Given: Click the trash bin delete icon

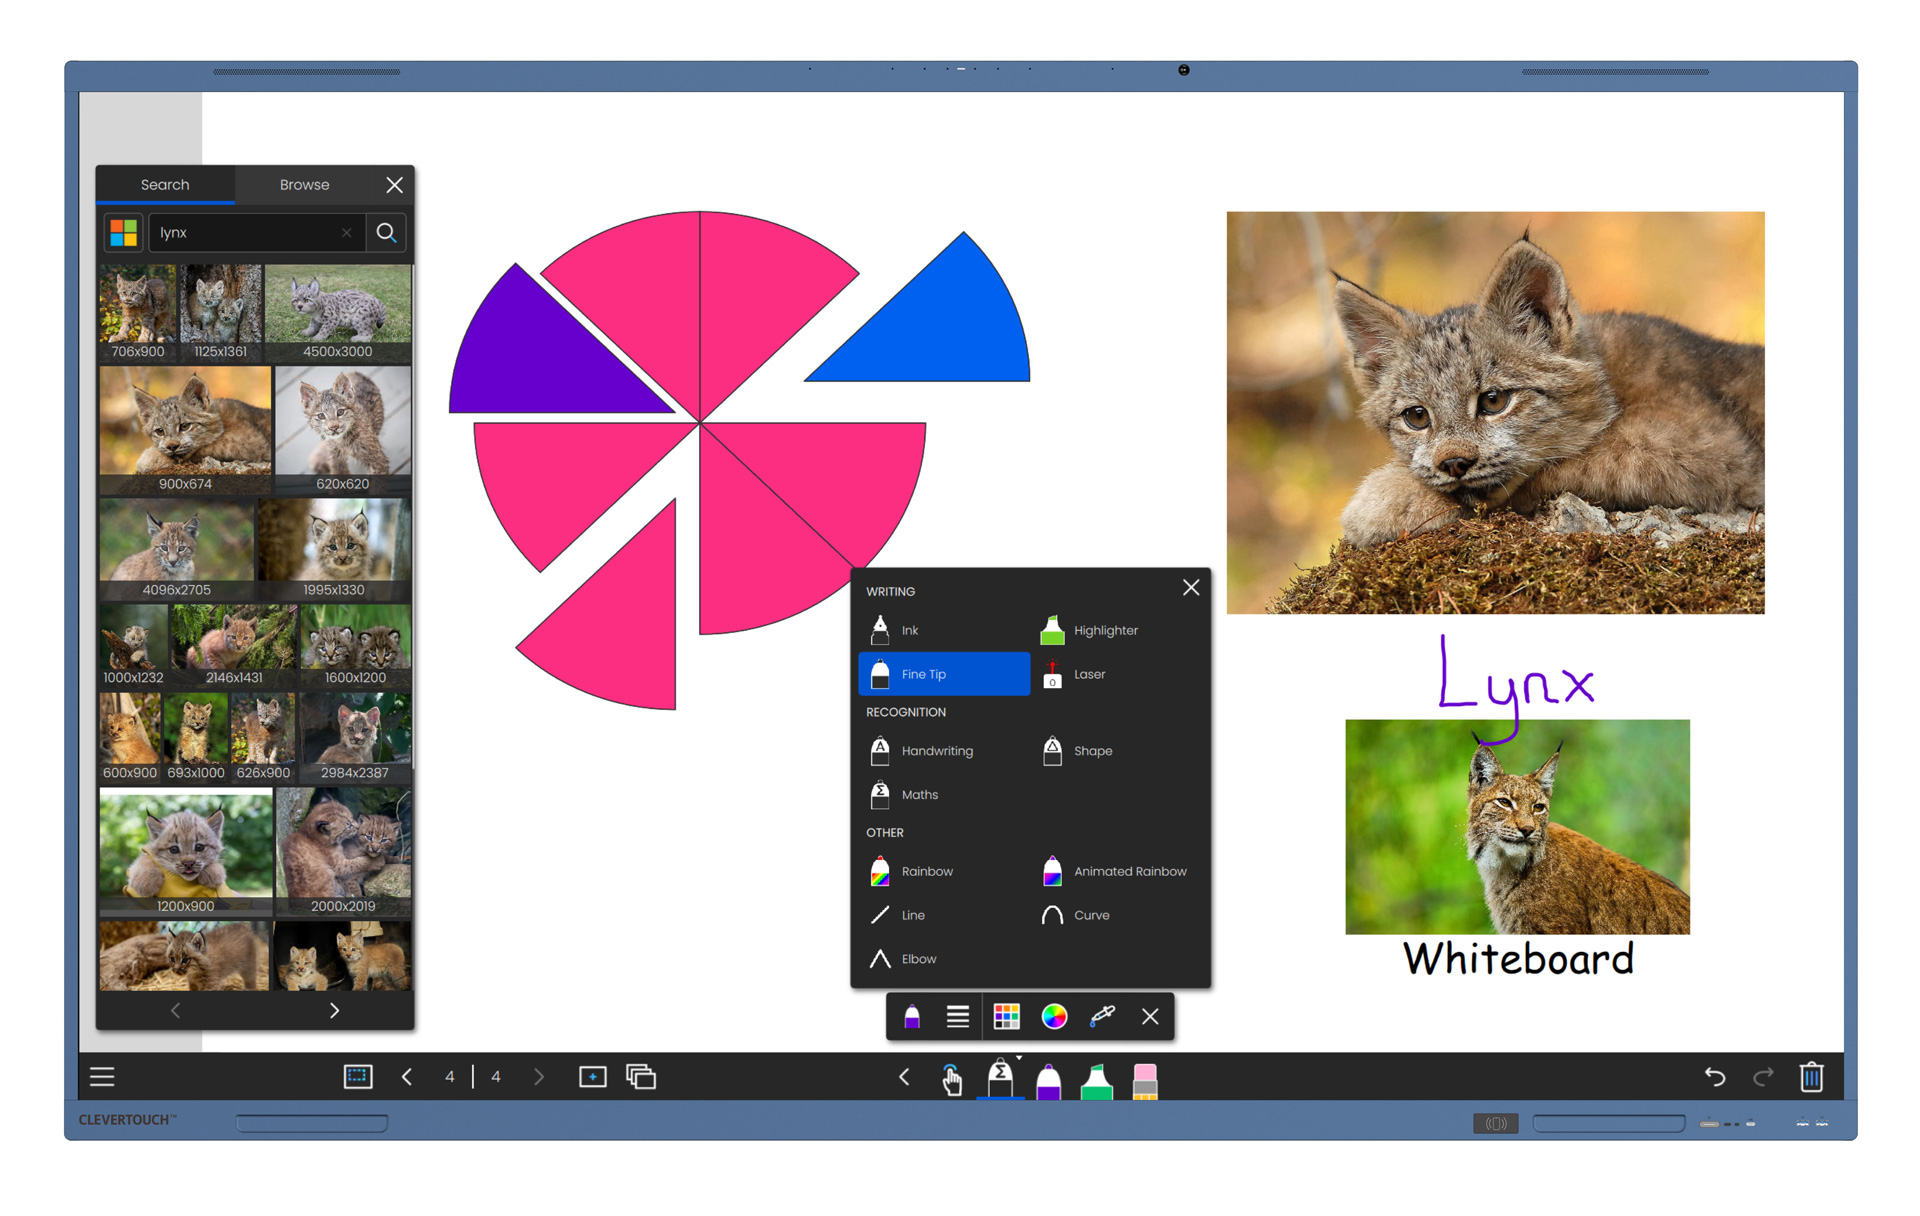Looking at the screenshot, I should [x=1811, y=1076].
